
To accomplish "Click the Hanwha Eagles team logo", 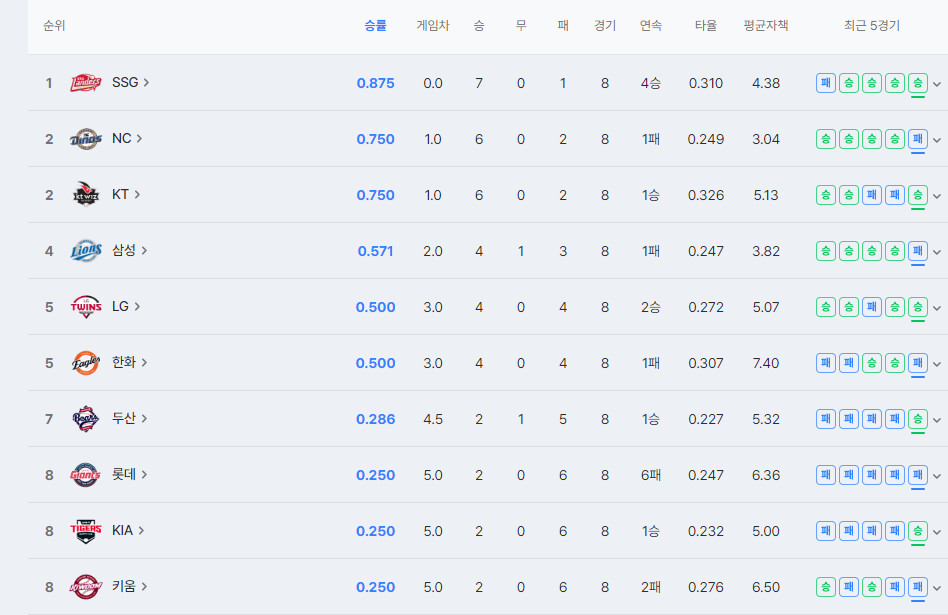I will click(86, 363).
